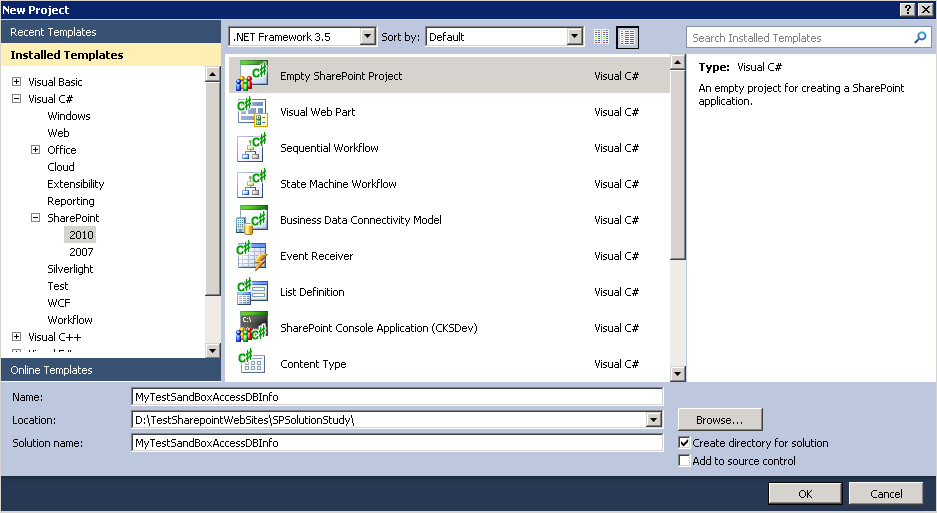Open the Location path dropdown arrow
The image size is (937, 513).
coord(654,420)
